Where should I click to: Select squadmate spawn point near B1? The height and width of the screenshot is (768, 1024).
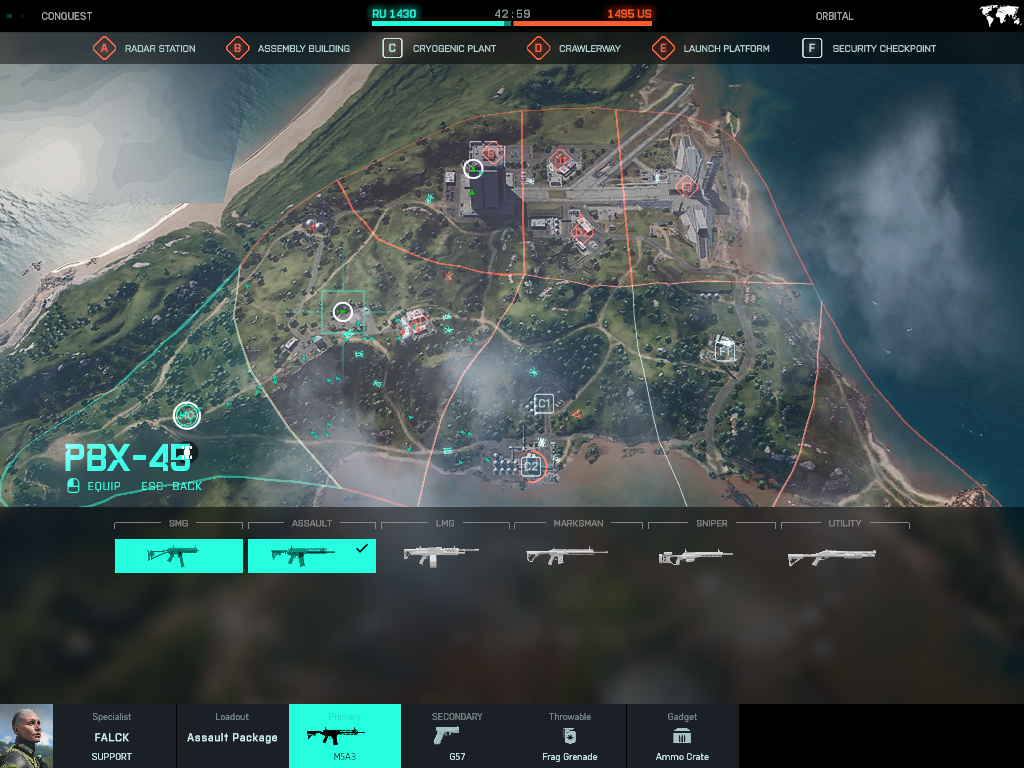click(473, 169)
